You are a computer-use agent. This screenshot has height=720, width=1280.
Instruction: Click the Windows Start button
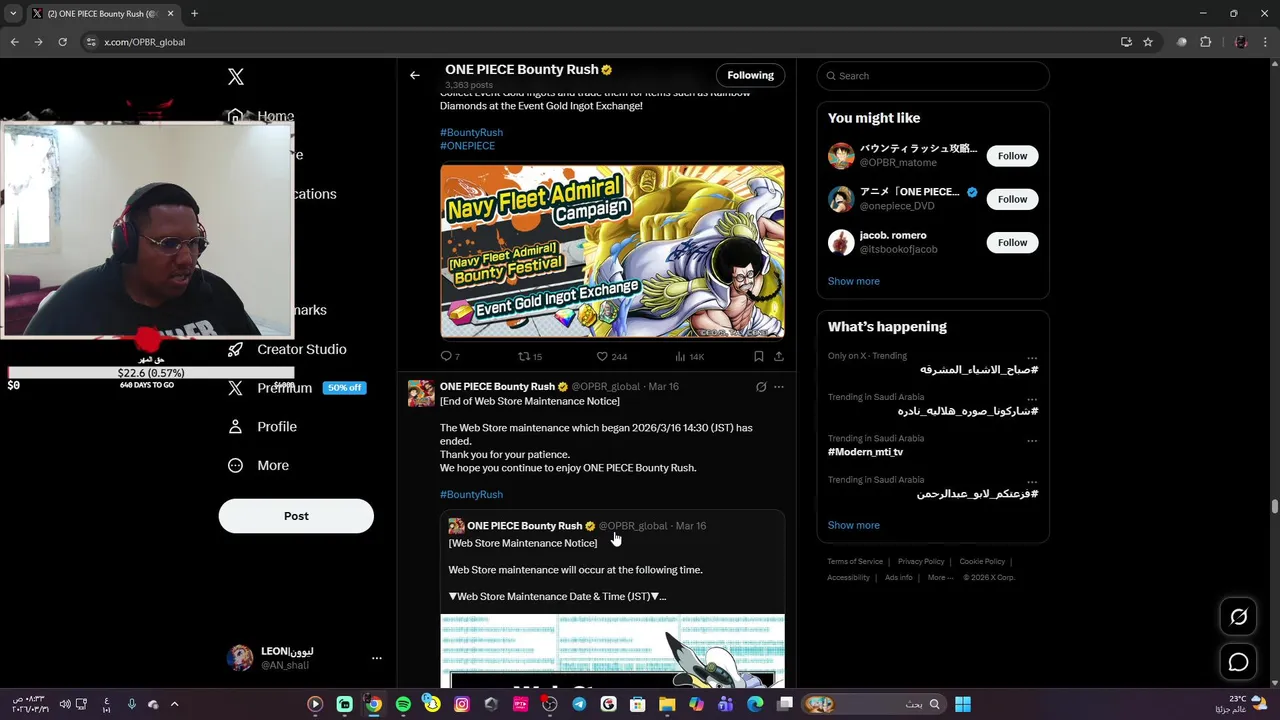(963, 704)
